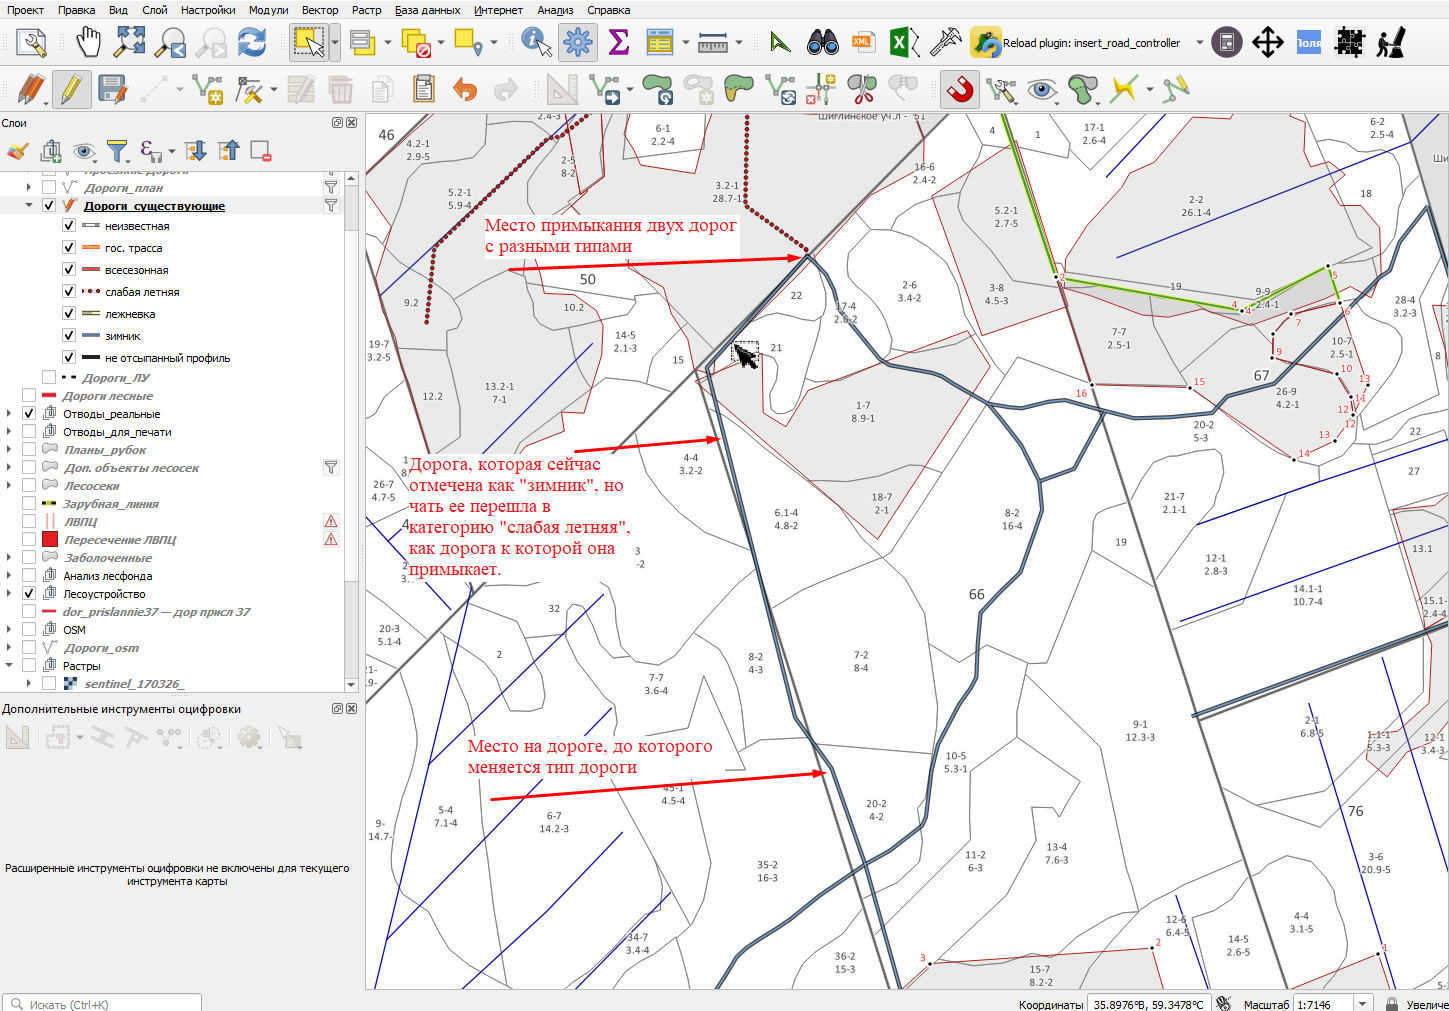Open the Statistical Summary sigma tool
The image size is (1449, 1011).
tap(619, 43)
